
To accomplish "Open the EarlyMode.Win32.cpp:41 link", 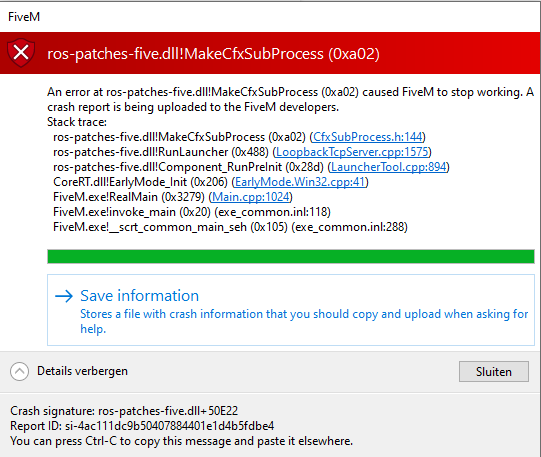I will click(300, 182).
